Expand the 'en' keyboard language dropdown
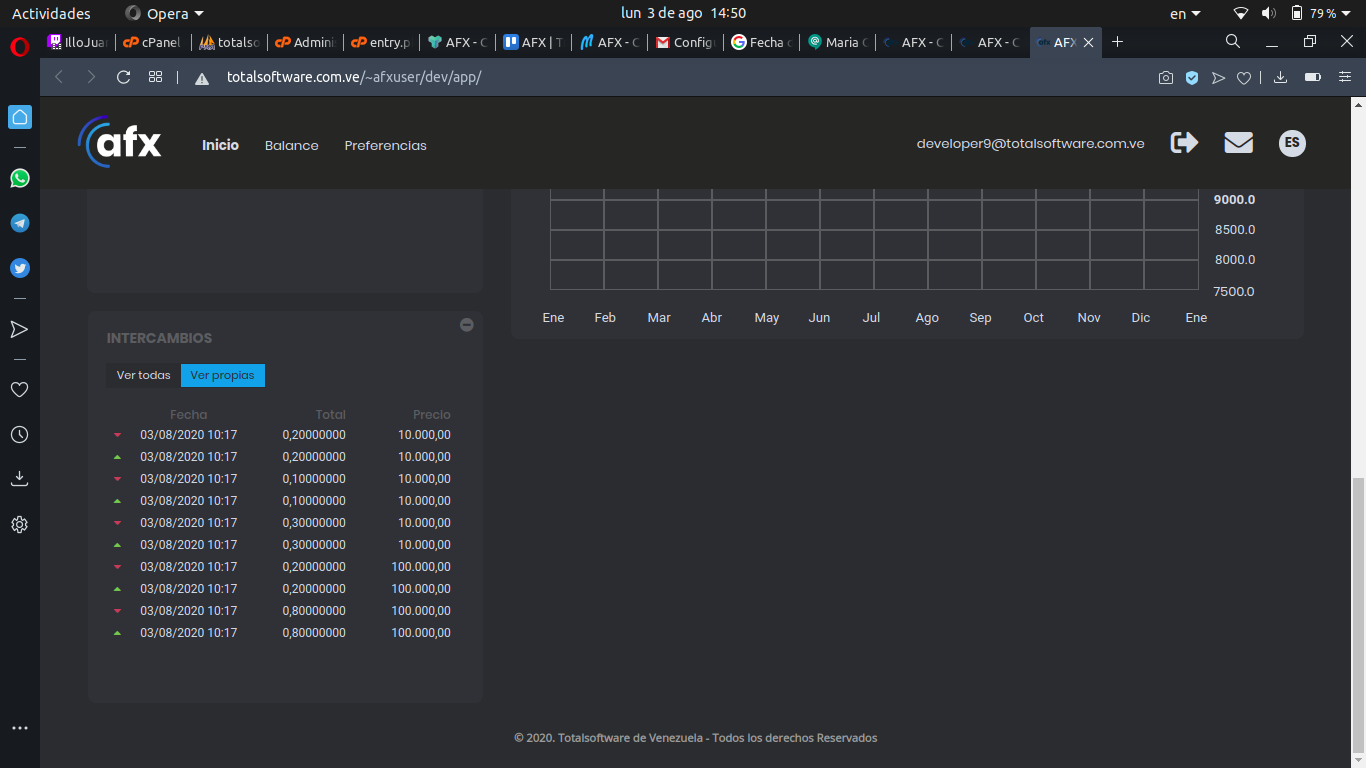 [1184, 13]
